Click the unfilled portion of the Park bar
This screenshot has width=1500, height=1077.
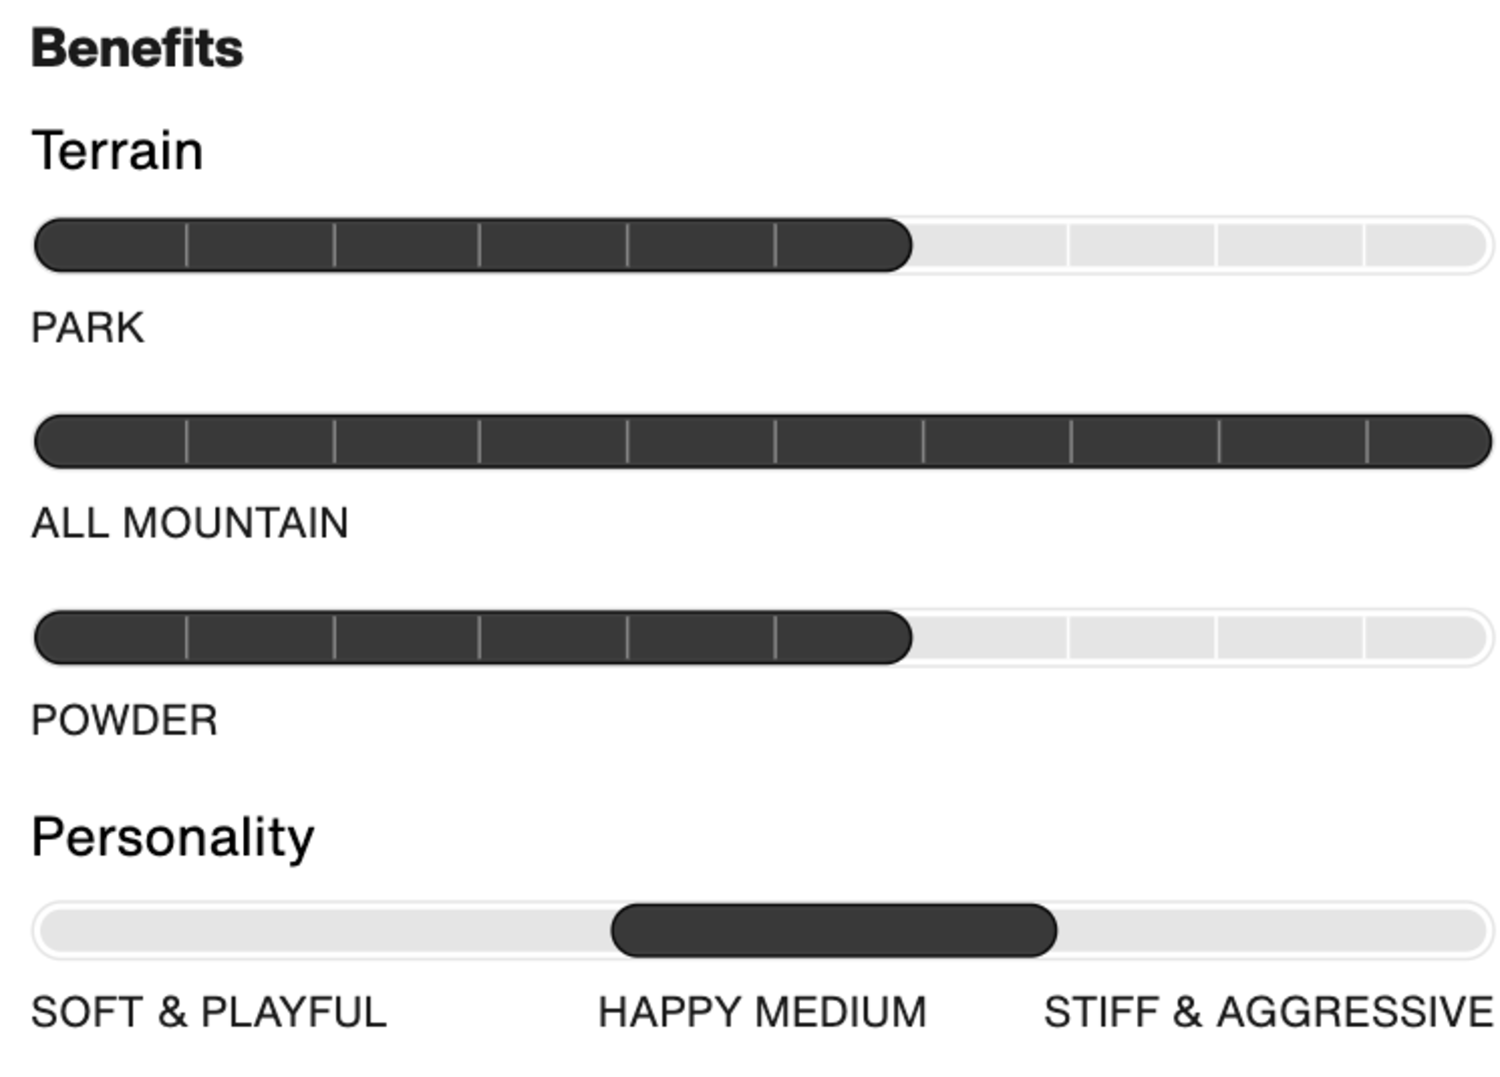(1200, 245)
